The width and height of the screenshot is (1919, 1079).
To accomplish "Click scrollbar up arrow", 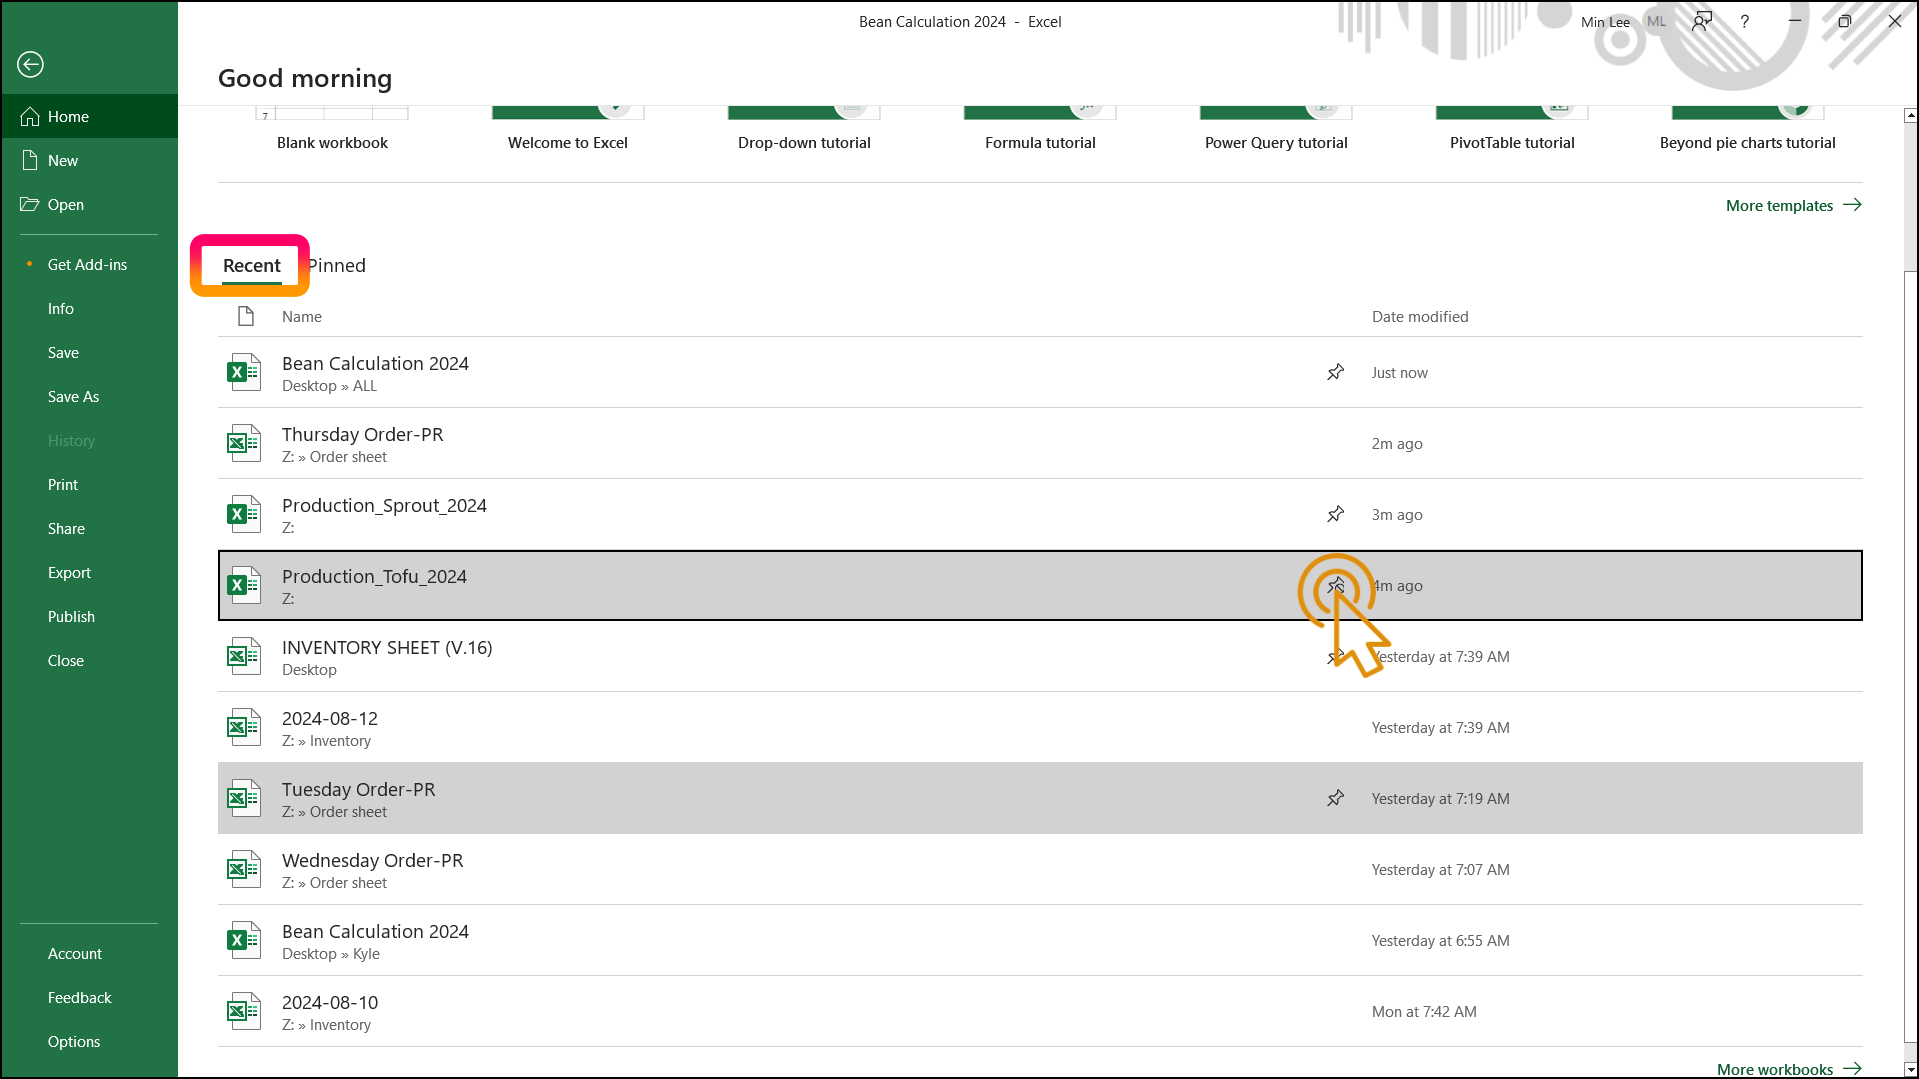I will (x=1910, y=115).
